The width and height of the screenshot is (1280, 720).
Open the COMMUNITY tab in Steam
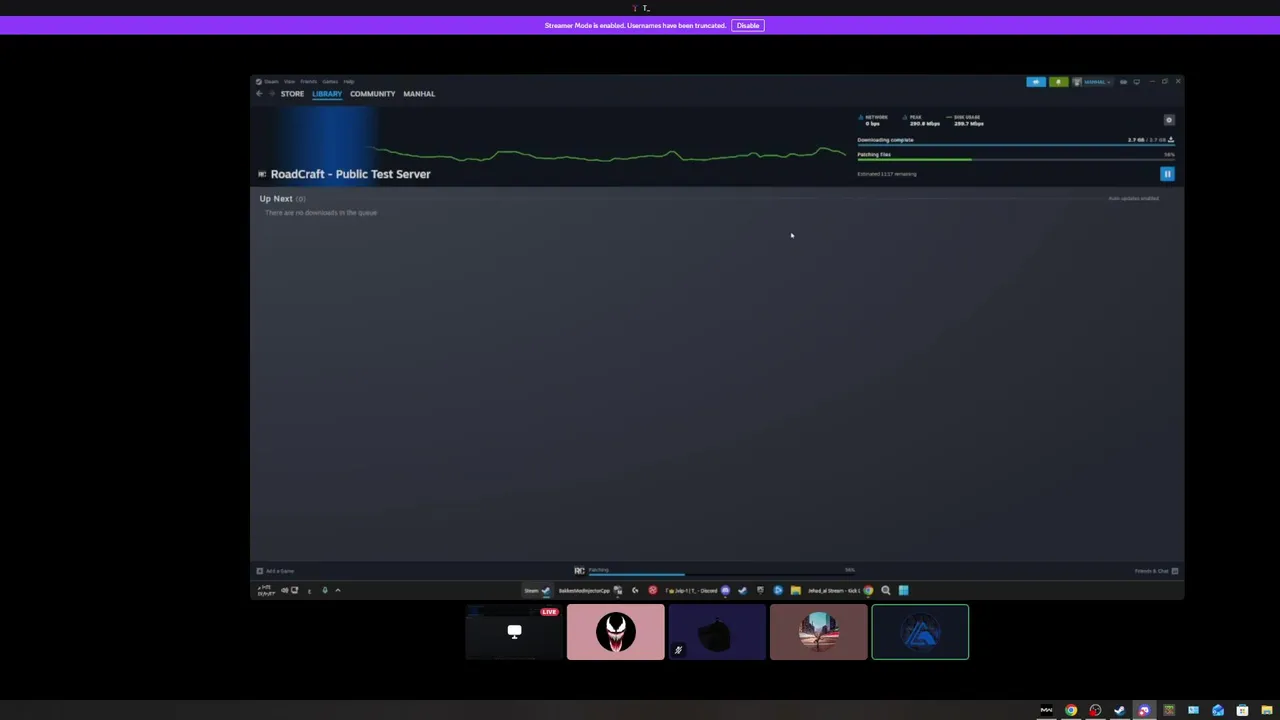(372, 94)
